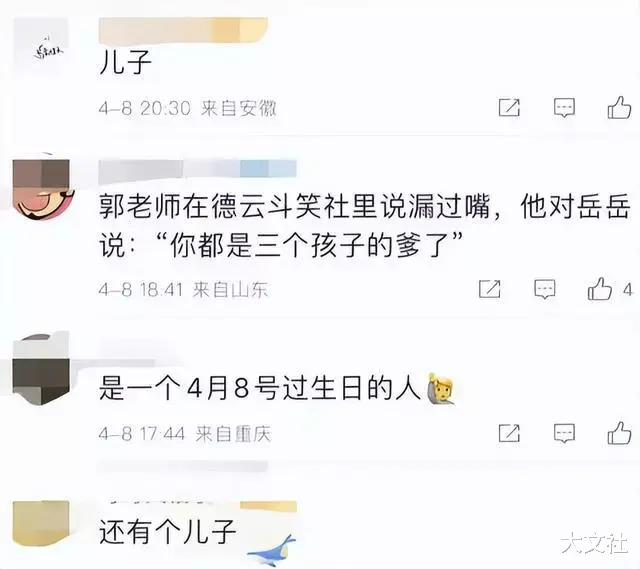
Task: Open the gray avatar of 重庆 commenter
Action: pyautogui.click(x=41, y=369)
